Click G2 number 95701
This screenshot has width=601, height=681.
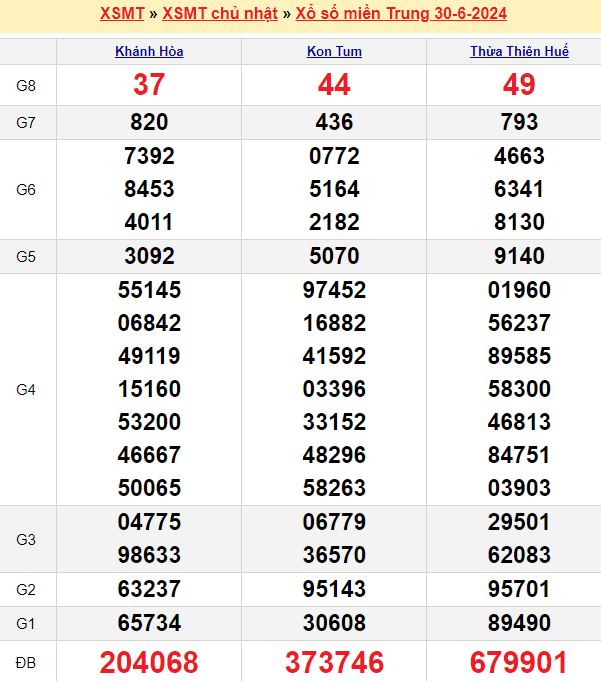point(519,589)
